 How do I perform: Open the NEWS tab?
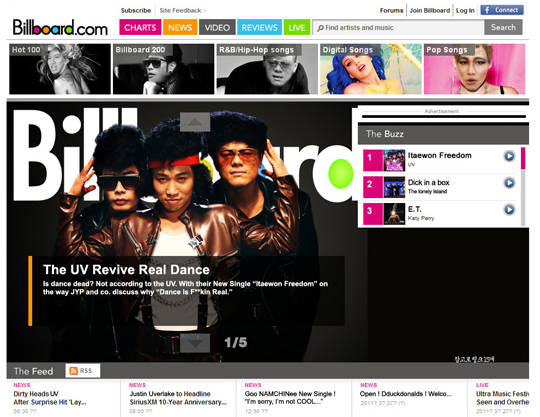pos(180,27)
